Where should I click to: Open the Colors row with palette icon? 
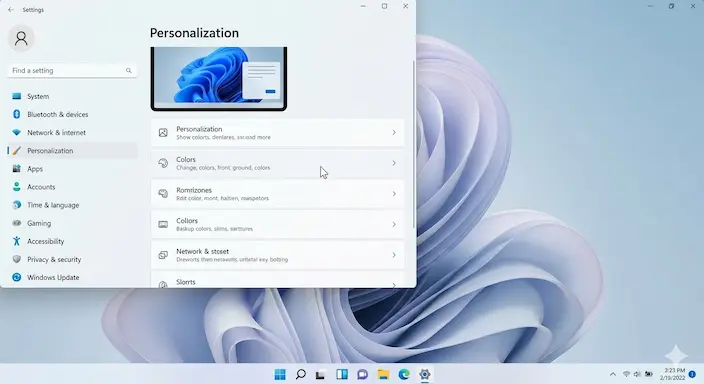tap(277, 163)
